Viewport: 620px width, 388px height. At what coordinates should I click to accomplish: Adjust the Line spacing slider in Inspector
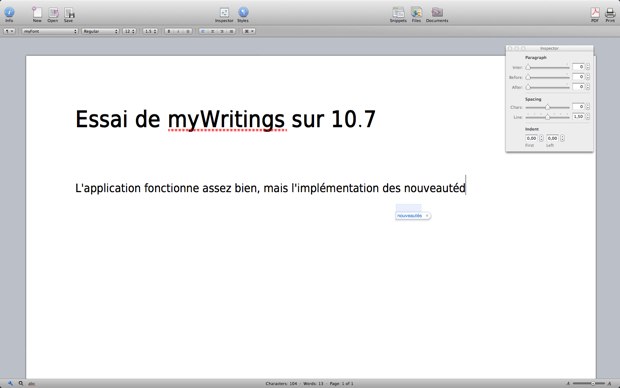pos(547,117)
